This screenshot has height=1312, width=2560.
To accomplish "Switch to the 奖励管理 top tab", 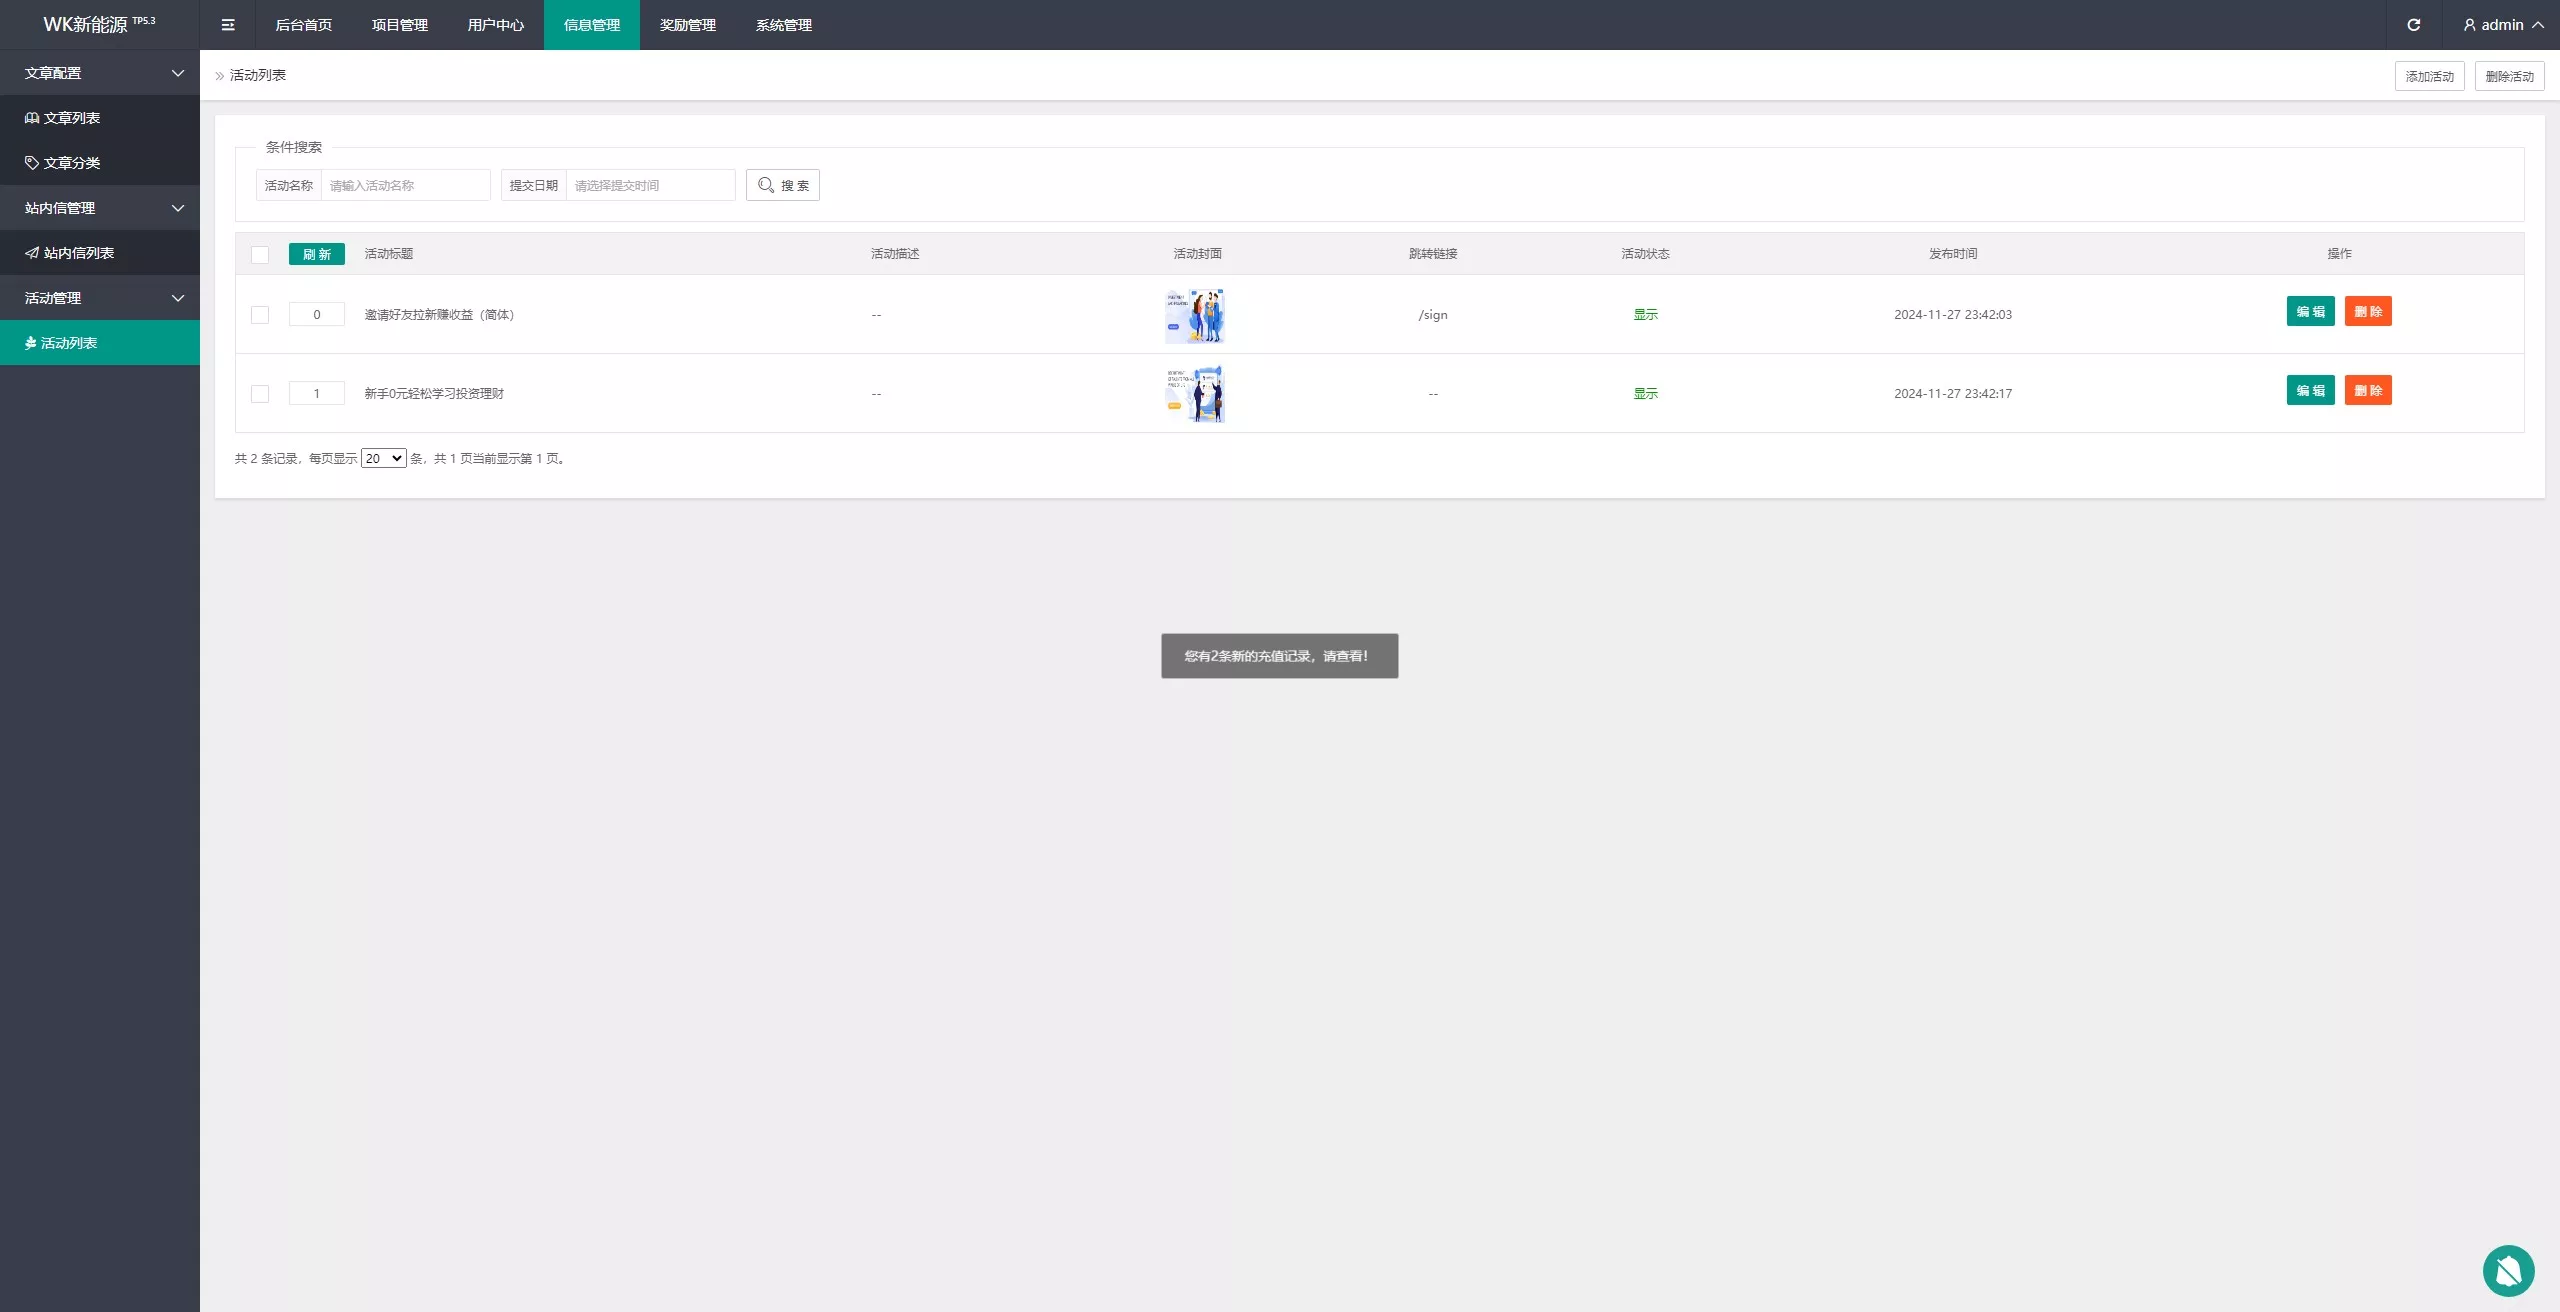I will [x=687, y=25].
